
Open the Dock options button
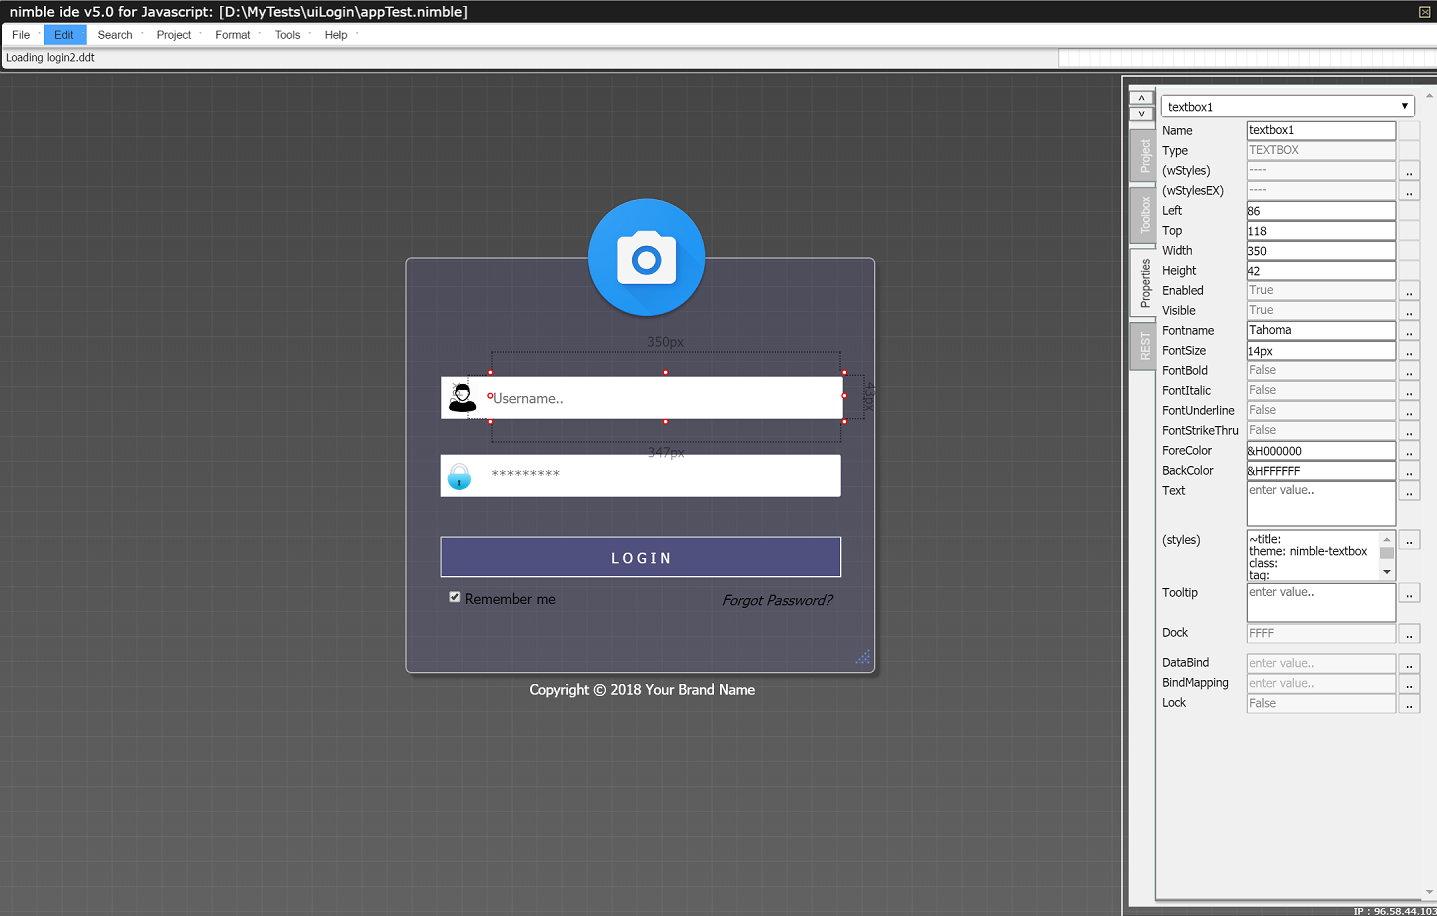pos(1409,634)
